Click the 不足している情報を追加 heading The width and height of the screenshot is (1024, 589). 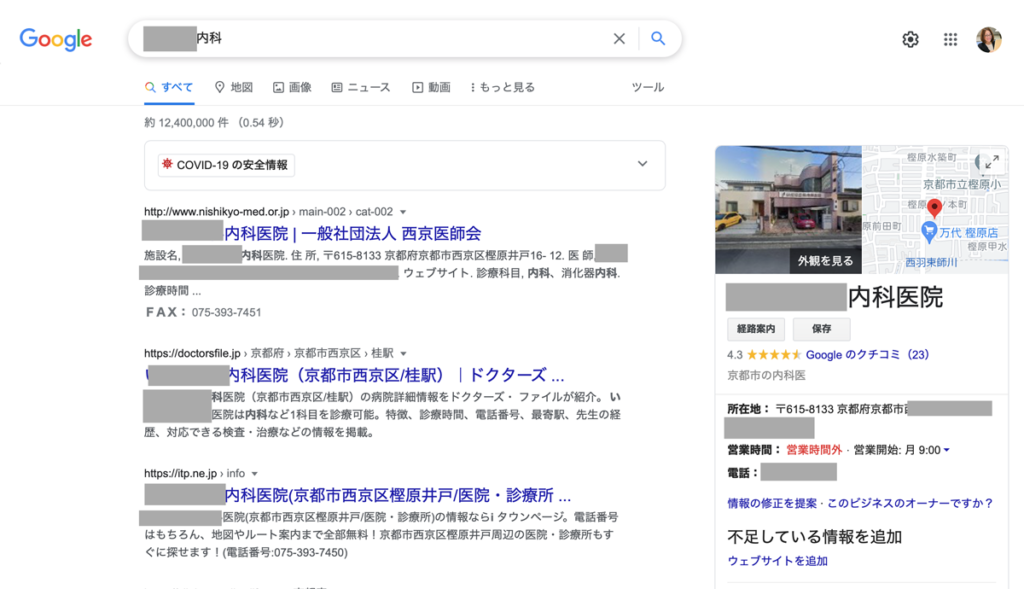pos(815,537)
